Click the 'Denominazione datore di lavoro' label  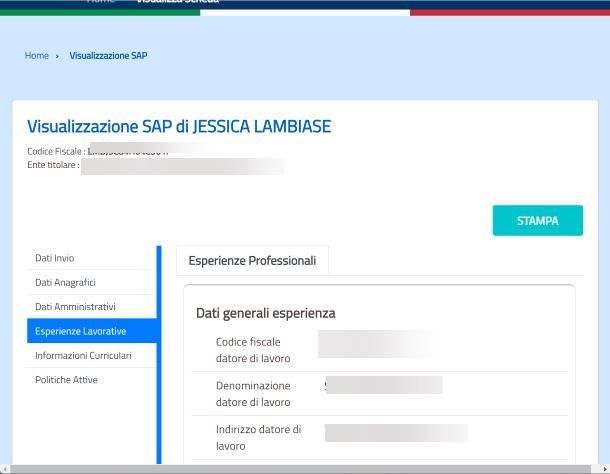[x=253, y=394]
